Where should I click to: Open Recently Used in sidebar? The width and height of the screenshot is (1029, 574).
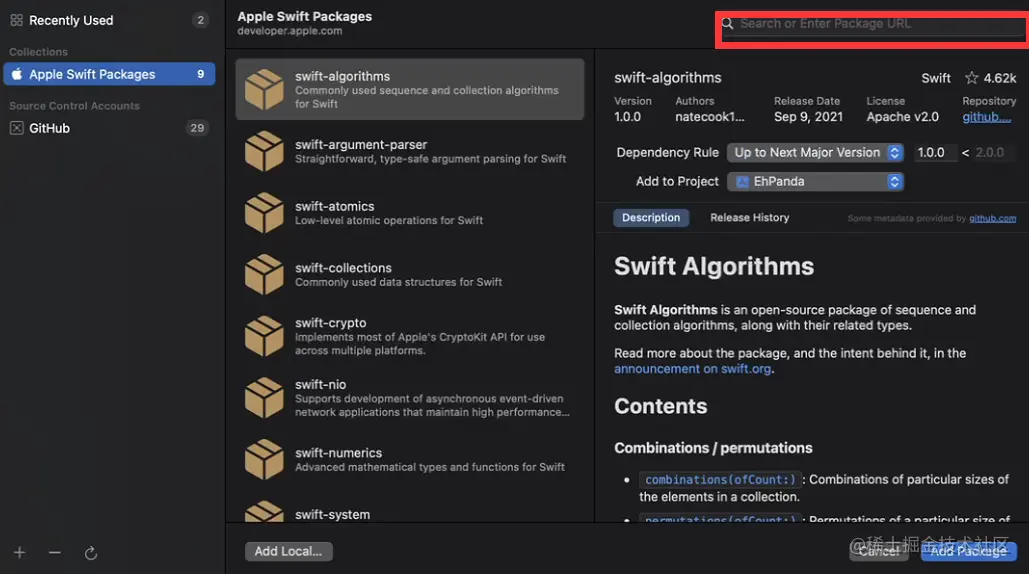(108, 20)
